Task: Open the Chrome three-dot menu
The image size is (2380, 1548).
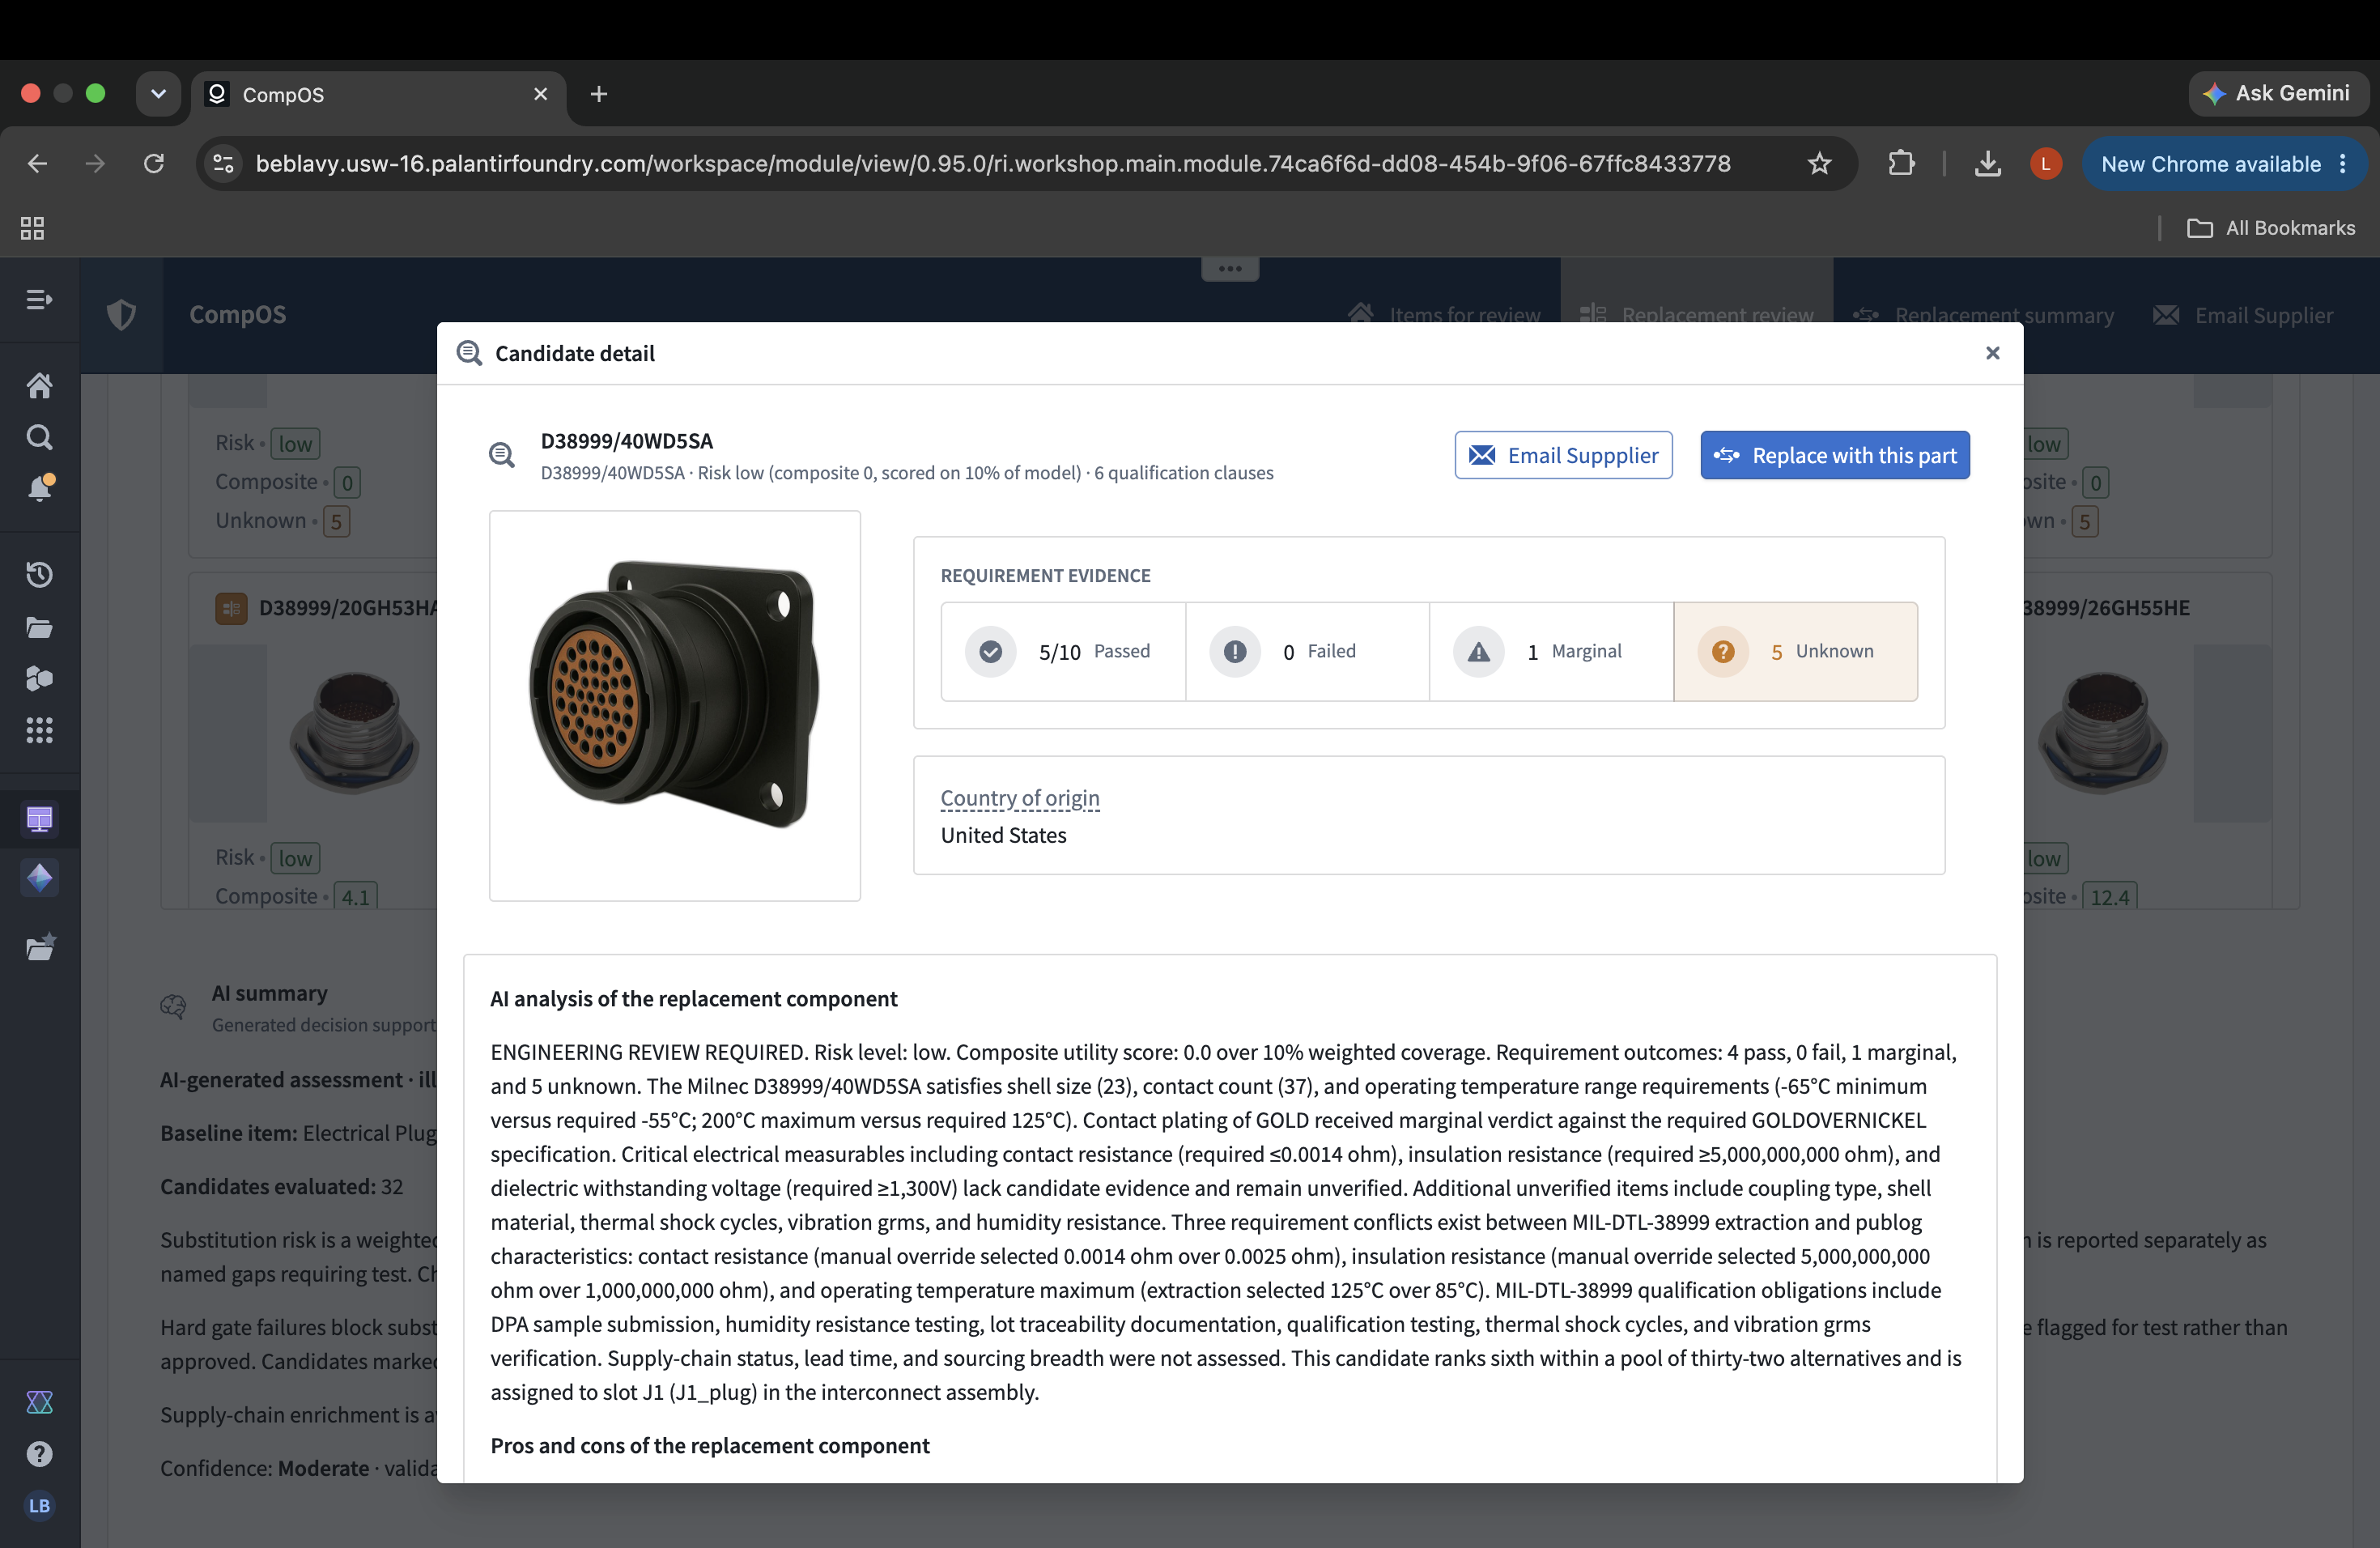Action: [2343, 163]
